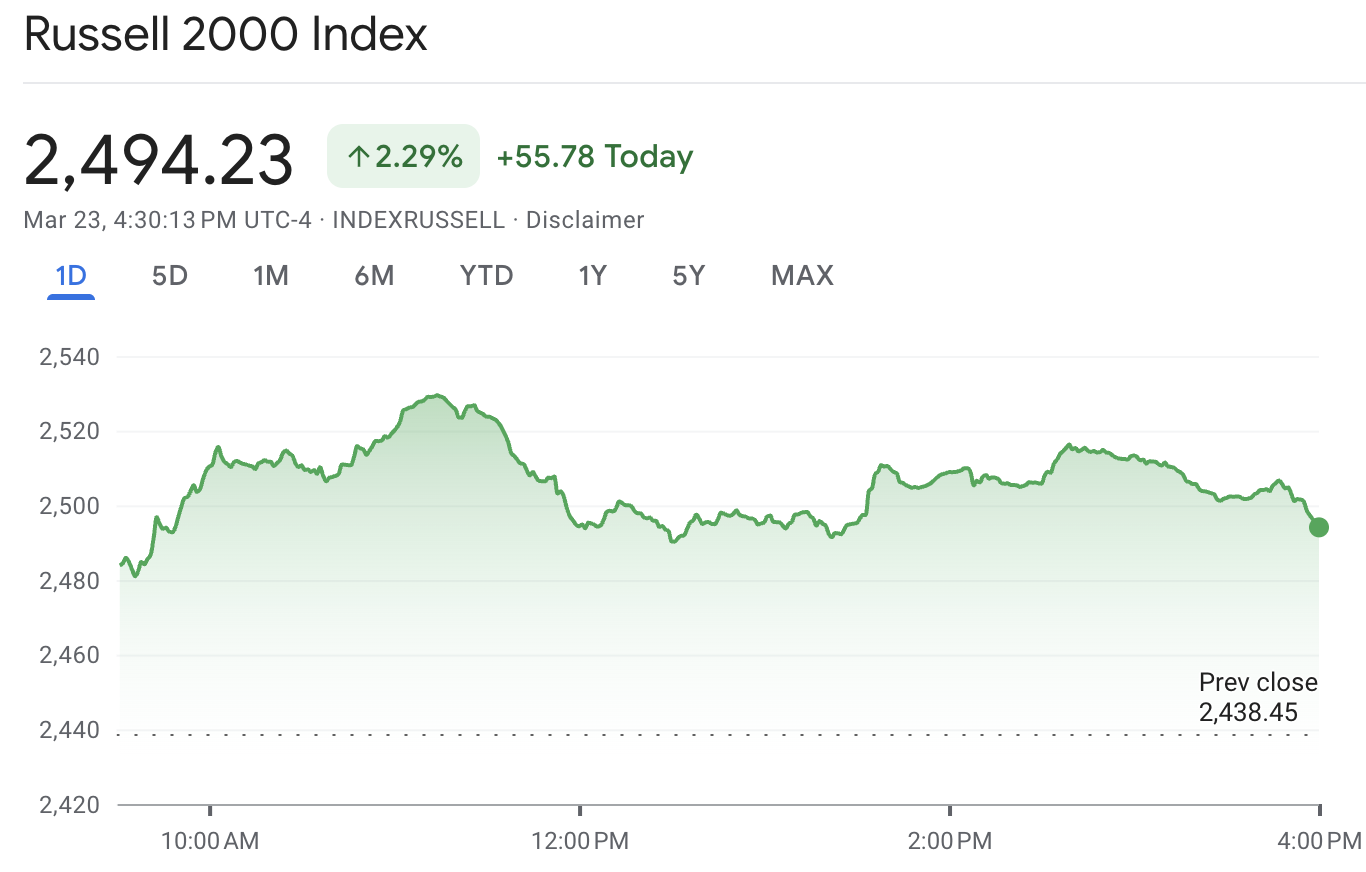This screenshot has width=1366, height=872.
Task: Select the 1D time range tab
Action: point(71,275)
